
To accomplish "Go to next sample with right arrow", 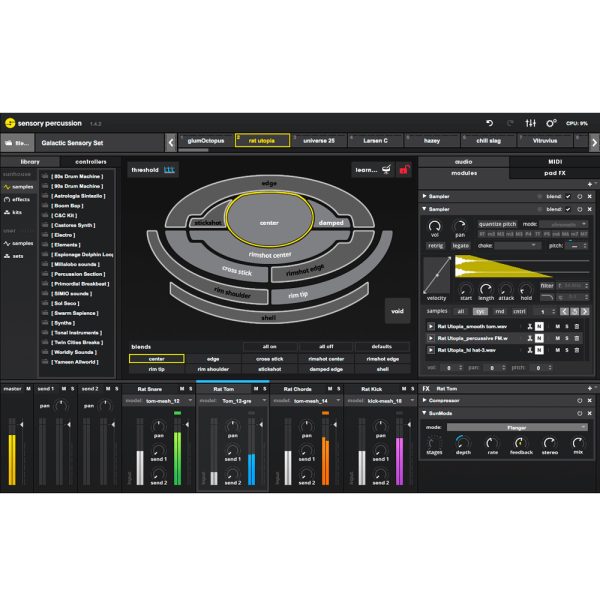I will pyautogui.click(x=585, y=311).
